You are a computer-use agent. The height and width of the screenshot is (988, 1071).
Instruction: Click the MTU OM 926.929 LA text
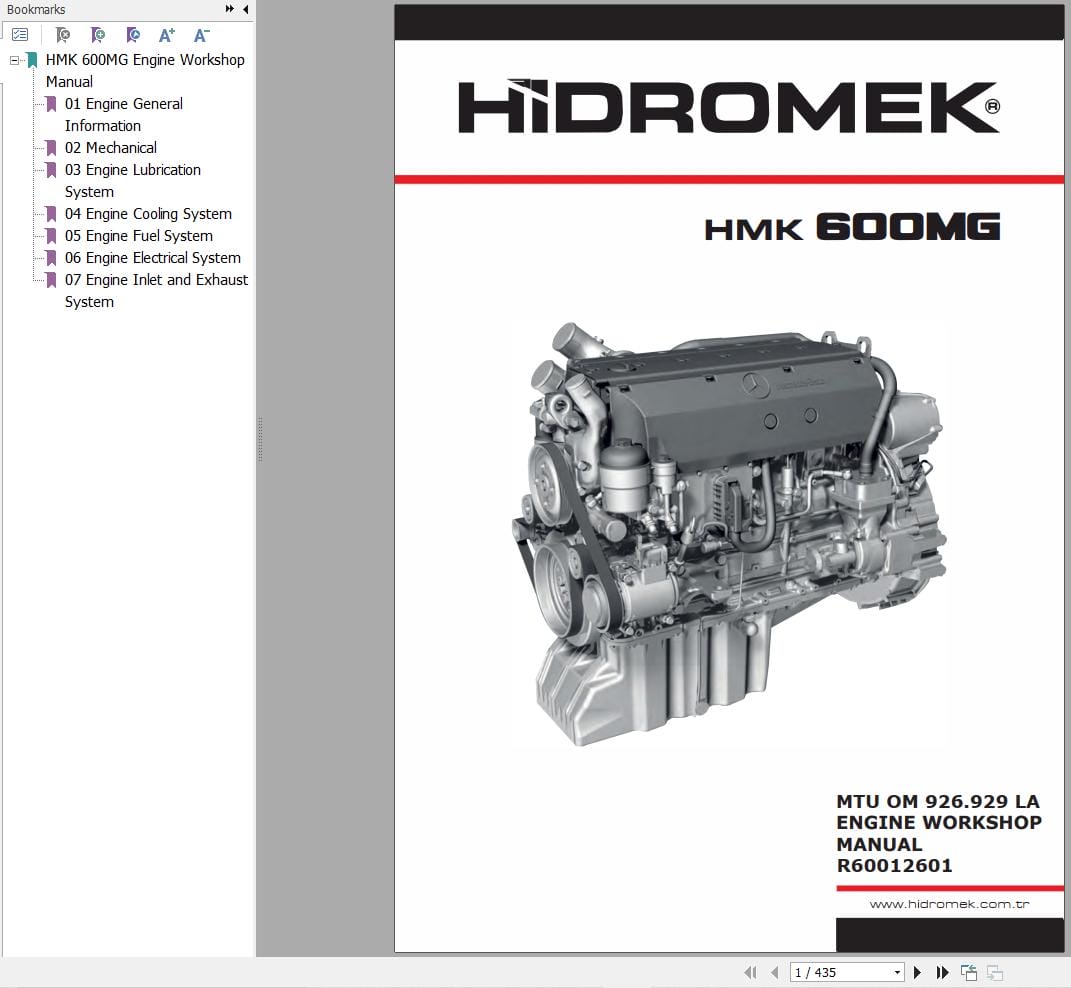[938, 801]
